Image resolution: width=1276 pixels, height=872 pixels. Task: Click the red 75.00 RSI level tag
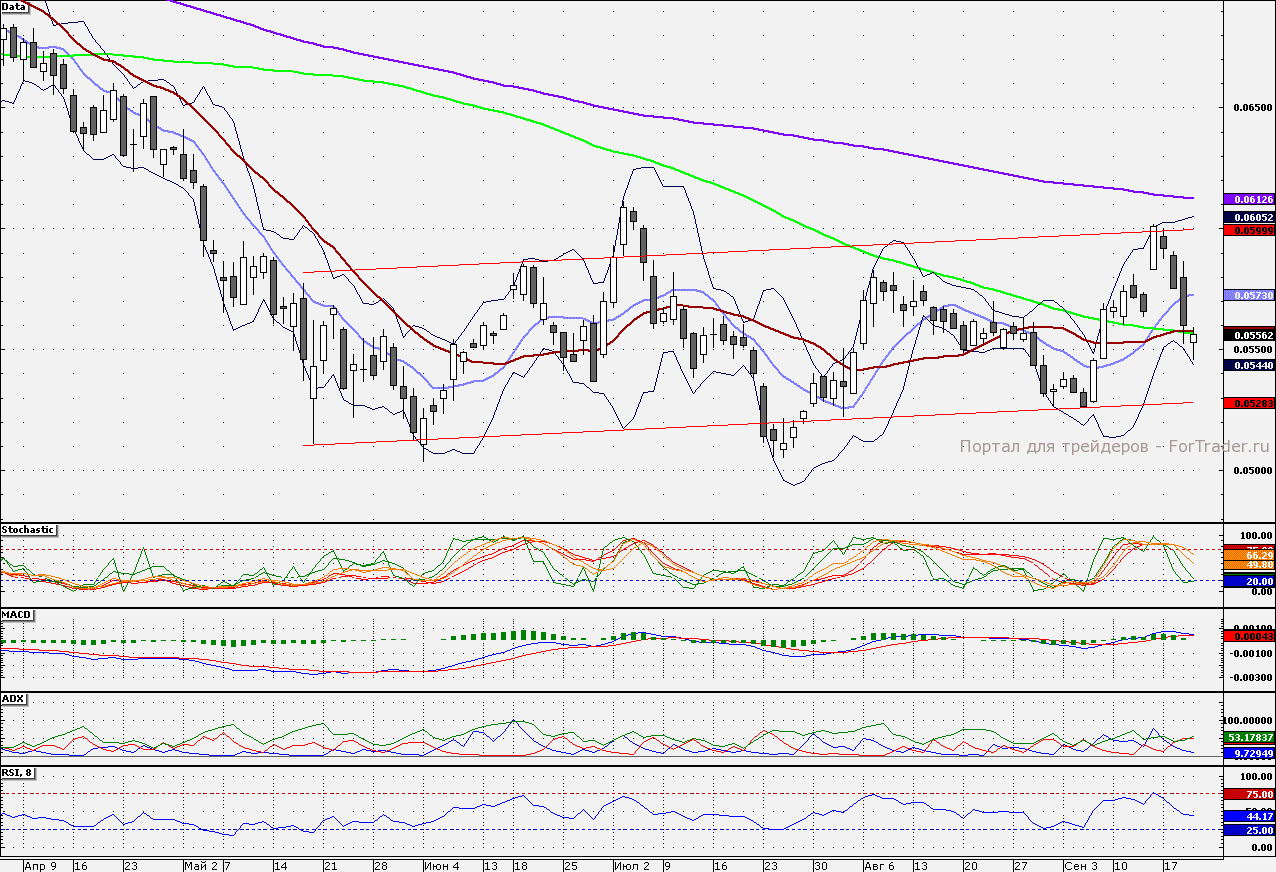(1249, 794)
